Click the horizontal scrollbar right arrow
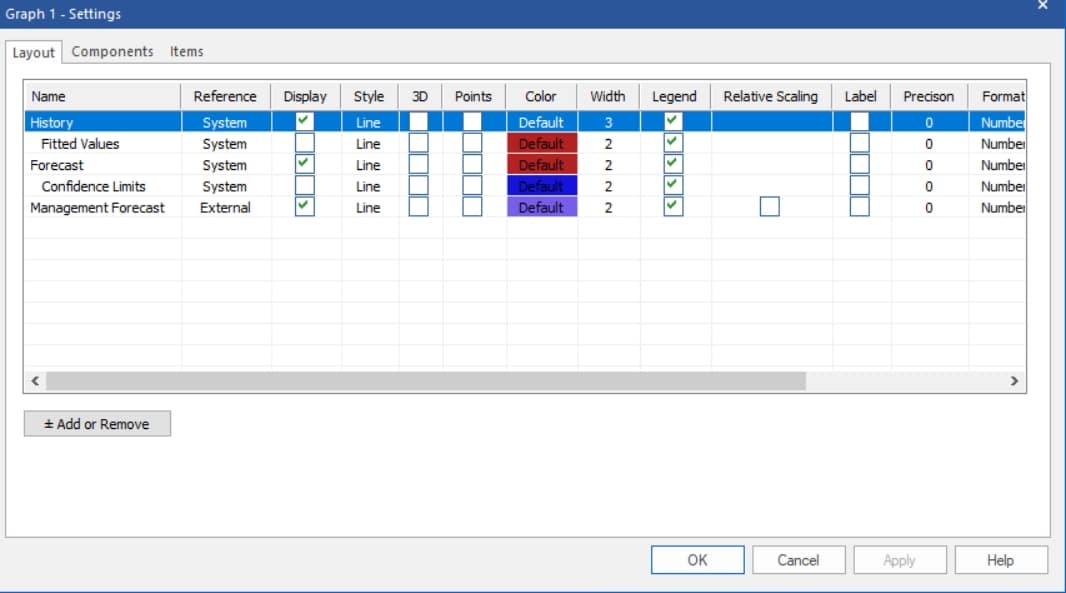Image resolution: width=1066 pixels, height=593 pixels. 1014,381
